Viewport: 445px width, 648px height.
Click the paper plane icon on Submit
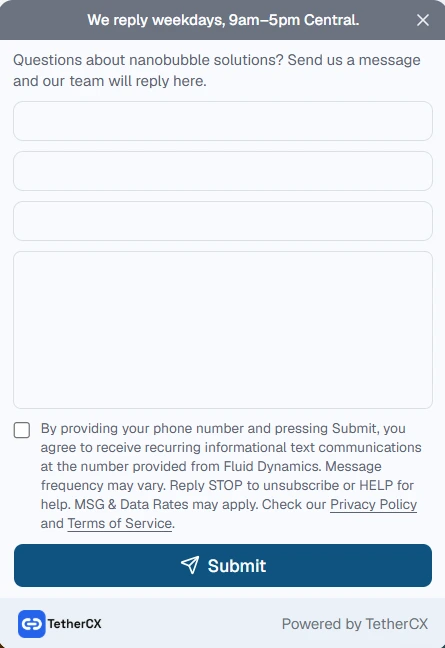click(190, 565)
